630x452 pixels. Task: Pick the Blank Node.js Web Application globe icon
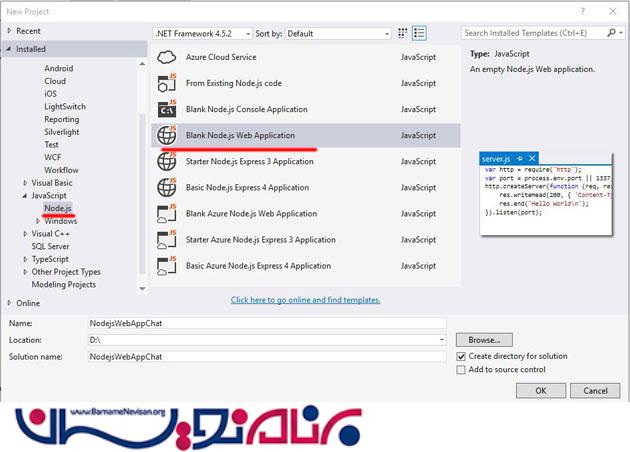pos(166,135)
